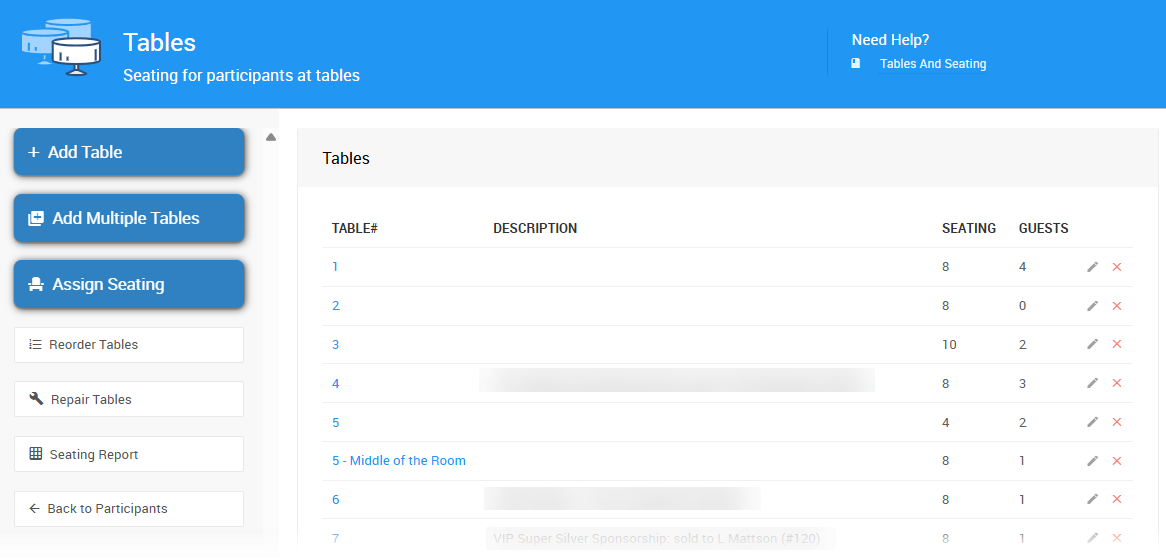
Task: Delete table 5 with red X
Action: (x=1116, y=421)
